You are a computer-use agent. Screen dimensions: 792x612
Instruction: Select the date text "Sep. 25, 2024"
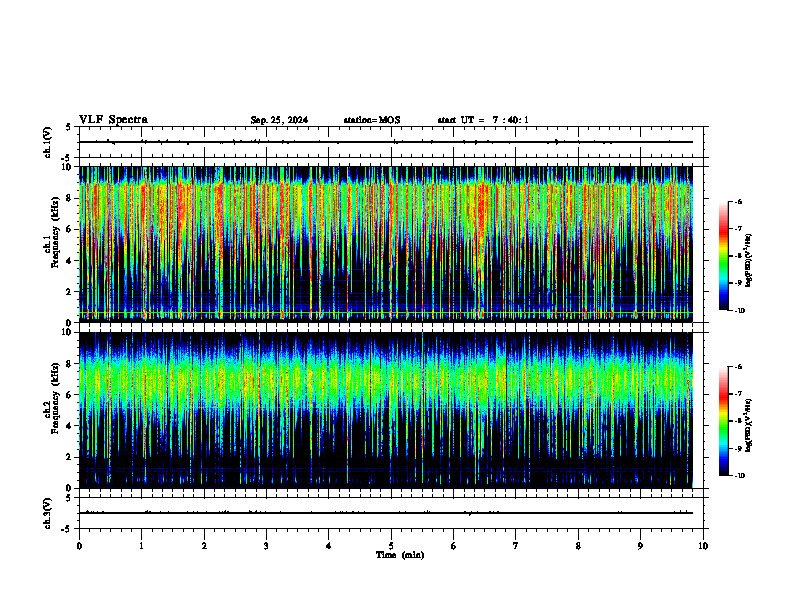coord(279,120)
